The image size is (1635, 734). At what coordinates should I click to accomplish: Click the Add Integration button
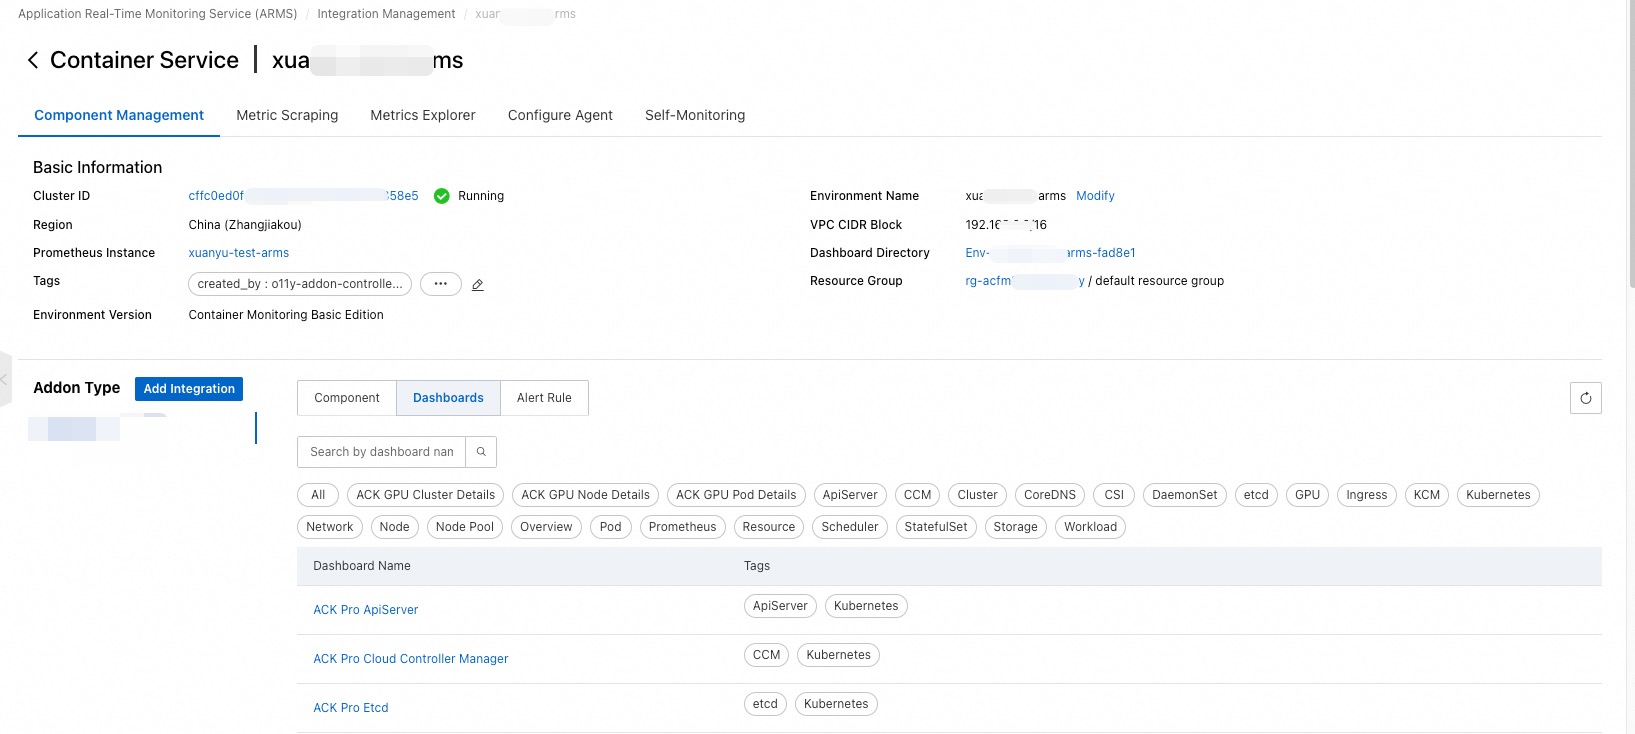(x=189, y=389)
